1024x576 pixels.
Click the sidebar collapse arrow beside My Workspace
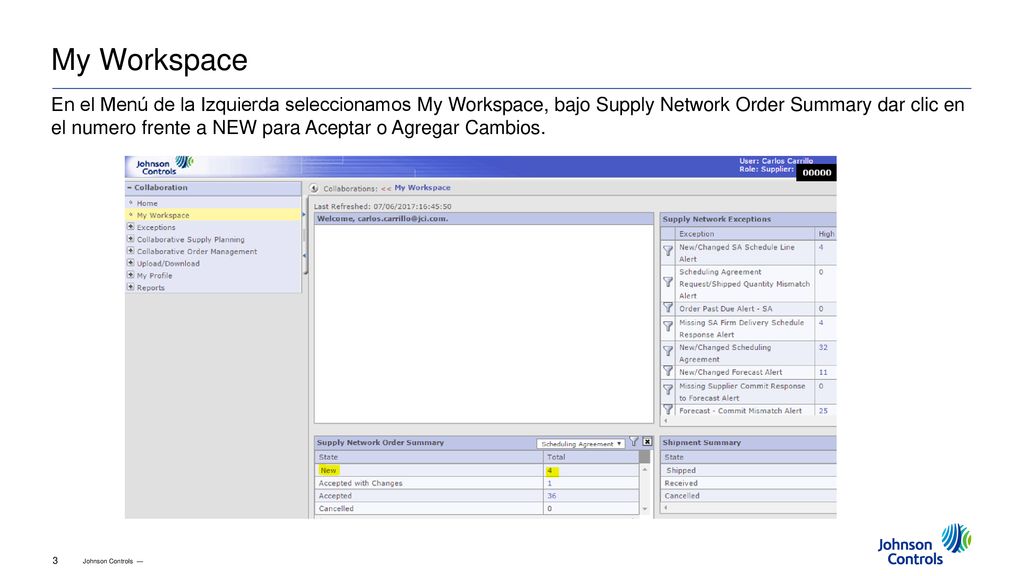pos(304,215)
